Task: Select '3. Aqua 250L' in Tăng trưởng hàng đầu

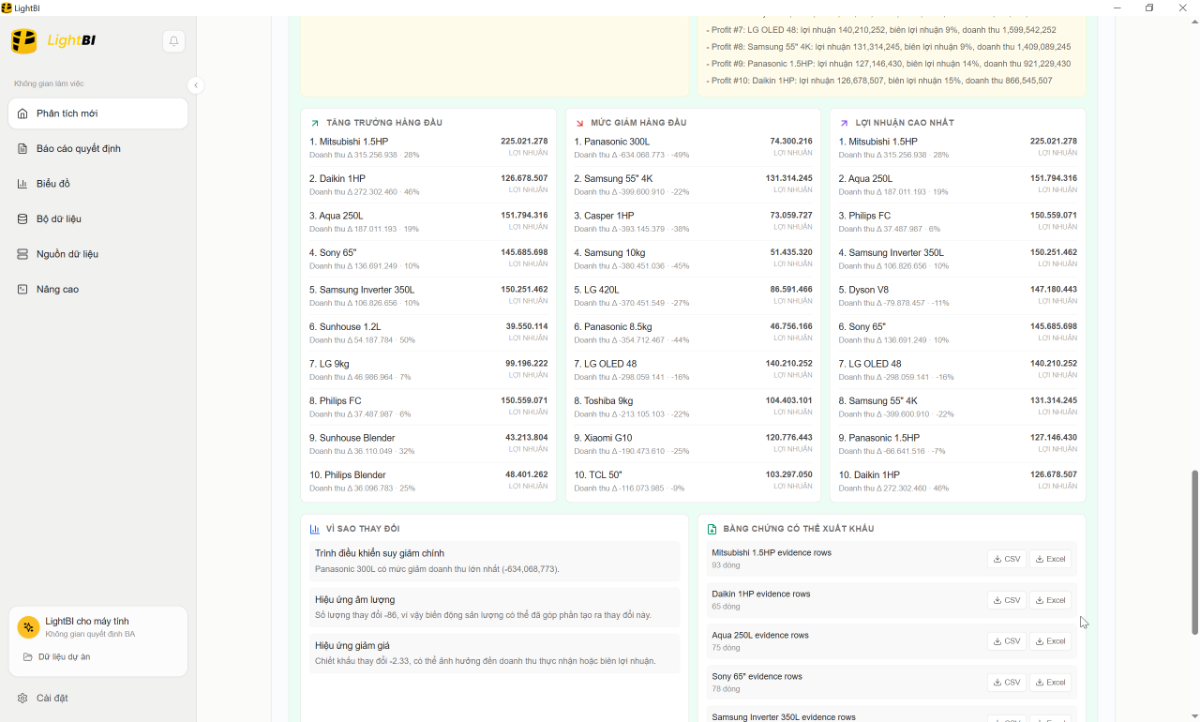Action: coord(428,222)
